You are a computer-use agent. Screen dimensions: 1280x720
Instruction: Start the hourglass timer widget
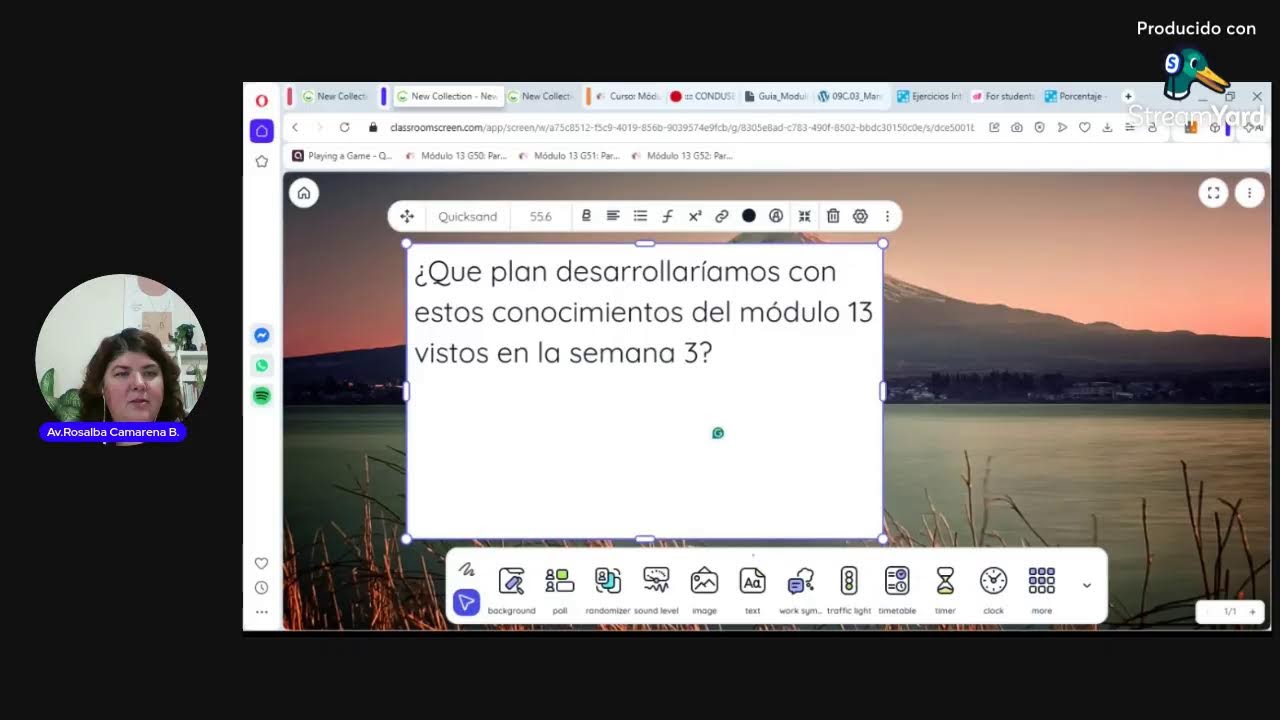click(945, 590)
